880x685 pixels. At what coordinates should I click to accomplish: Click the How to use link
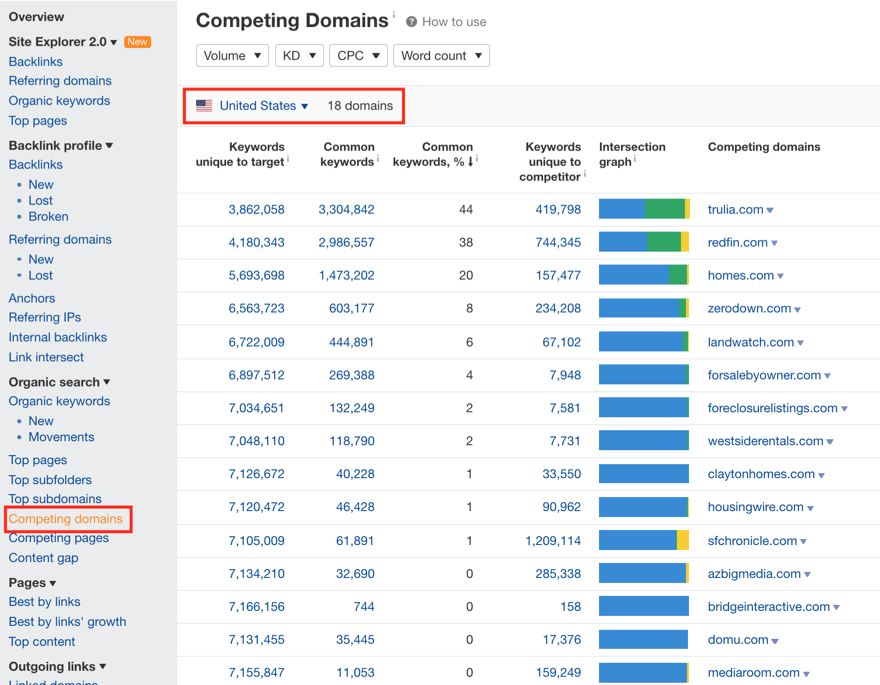click(x=454, y=22)
